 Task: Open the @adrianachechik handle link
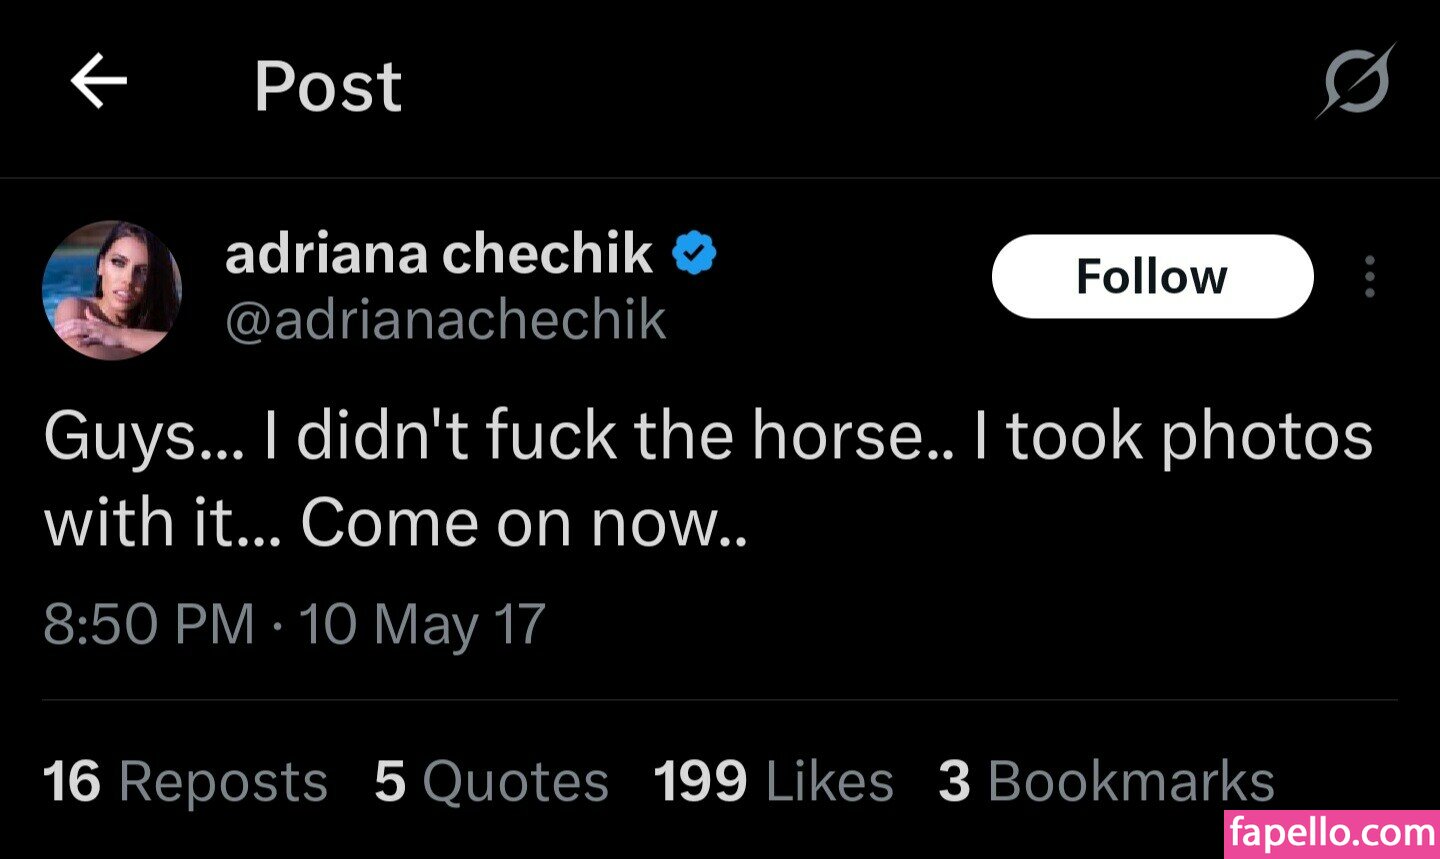[446, 320]
